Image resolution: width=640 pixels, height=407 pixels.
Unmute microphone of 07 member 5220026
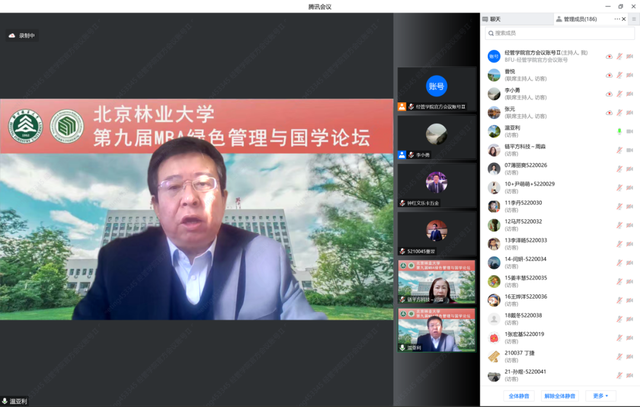(619, 169)
